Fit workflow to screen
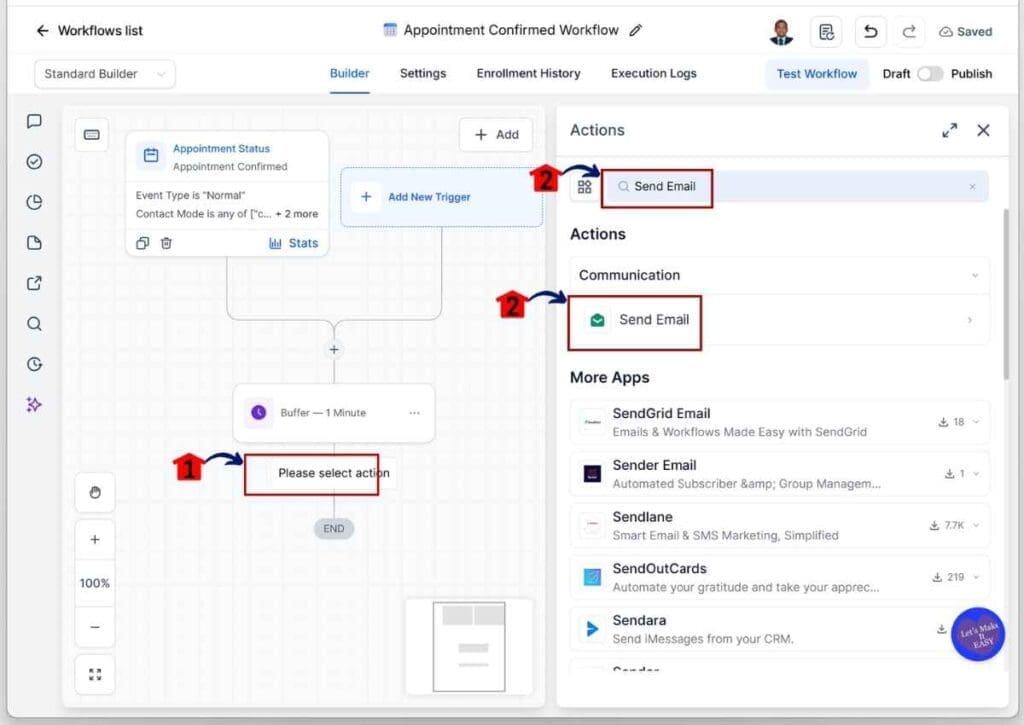Image resolution: width=1024 pixels, height=725 pixels. tap(95, 674)
